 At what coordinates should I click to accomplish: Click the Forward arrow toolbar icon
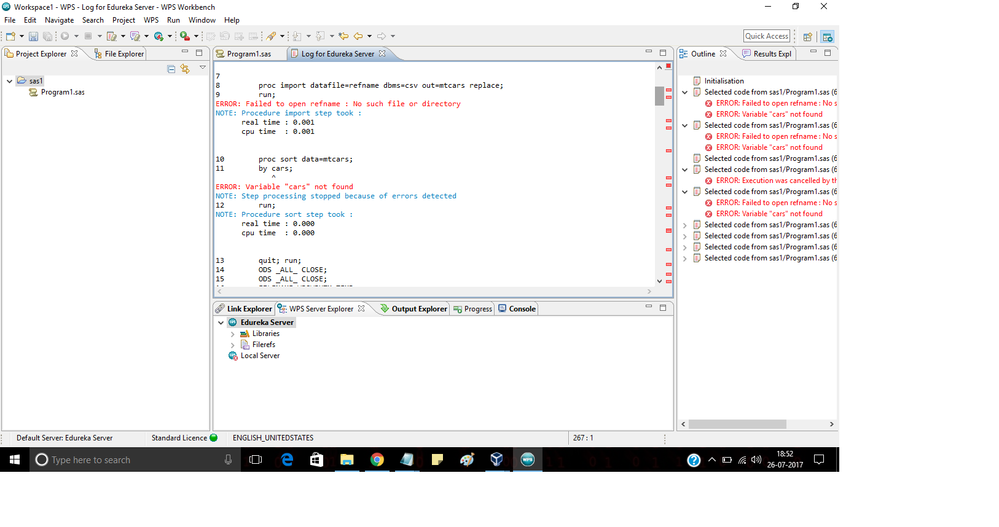tap(381, 36)
